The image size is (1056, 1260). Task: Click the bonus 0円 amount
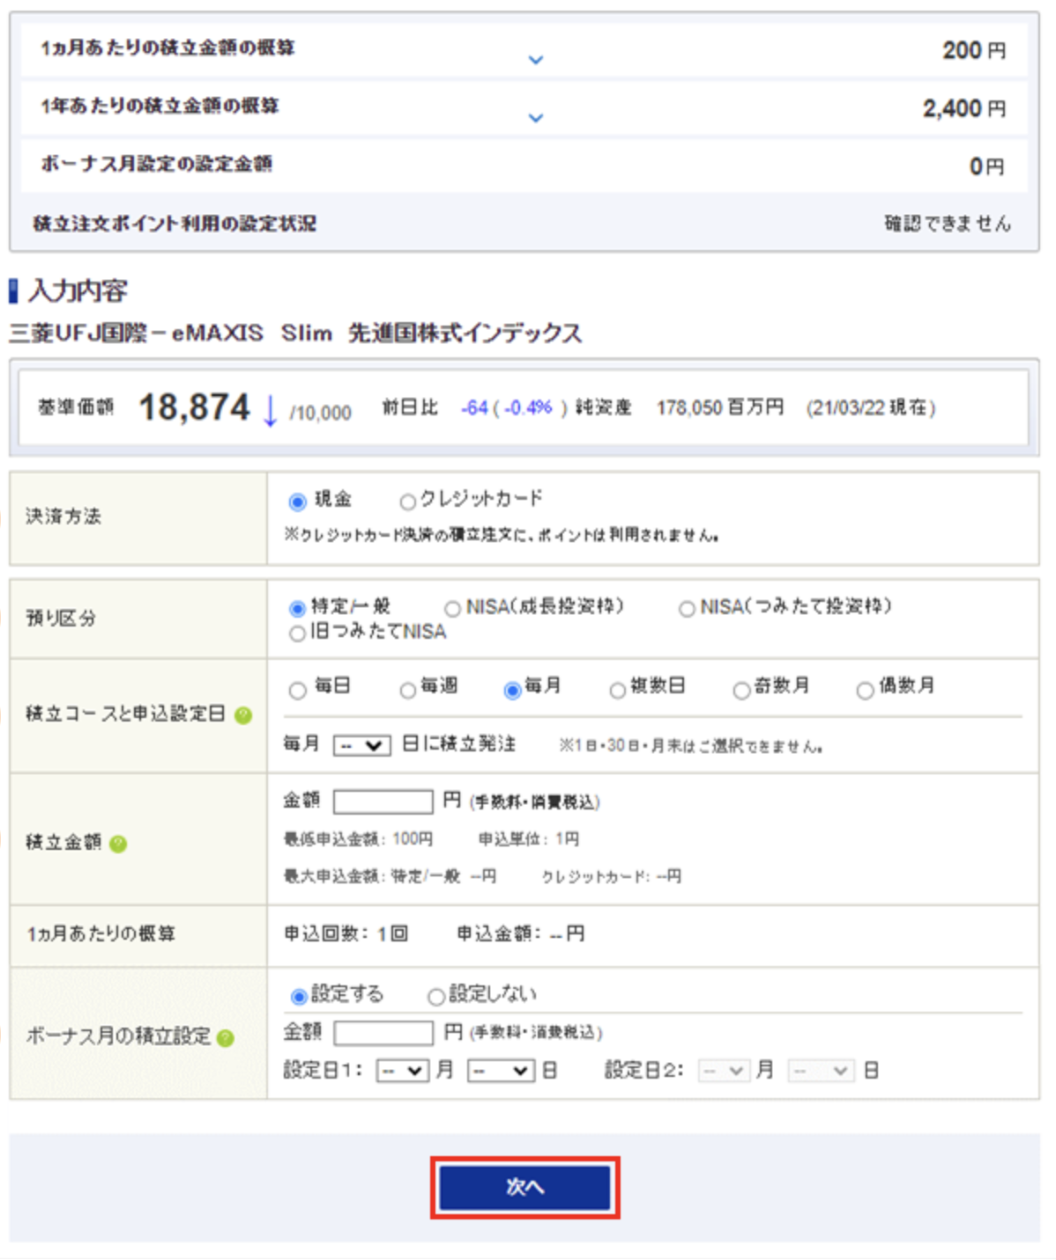(x=986, y=166)
